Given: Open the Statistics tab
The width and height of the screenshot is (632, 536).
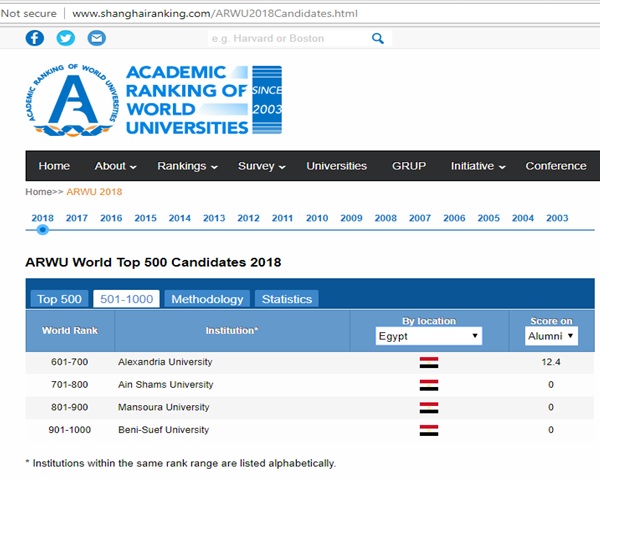Looking at the screenshot, I should coord(287,299).
